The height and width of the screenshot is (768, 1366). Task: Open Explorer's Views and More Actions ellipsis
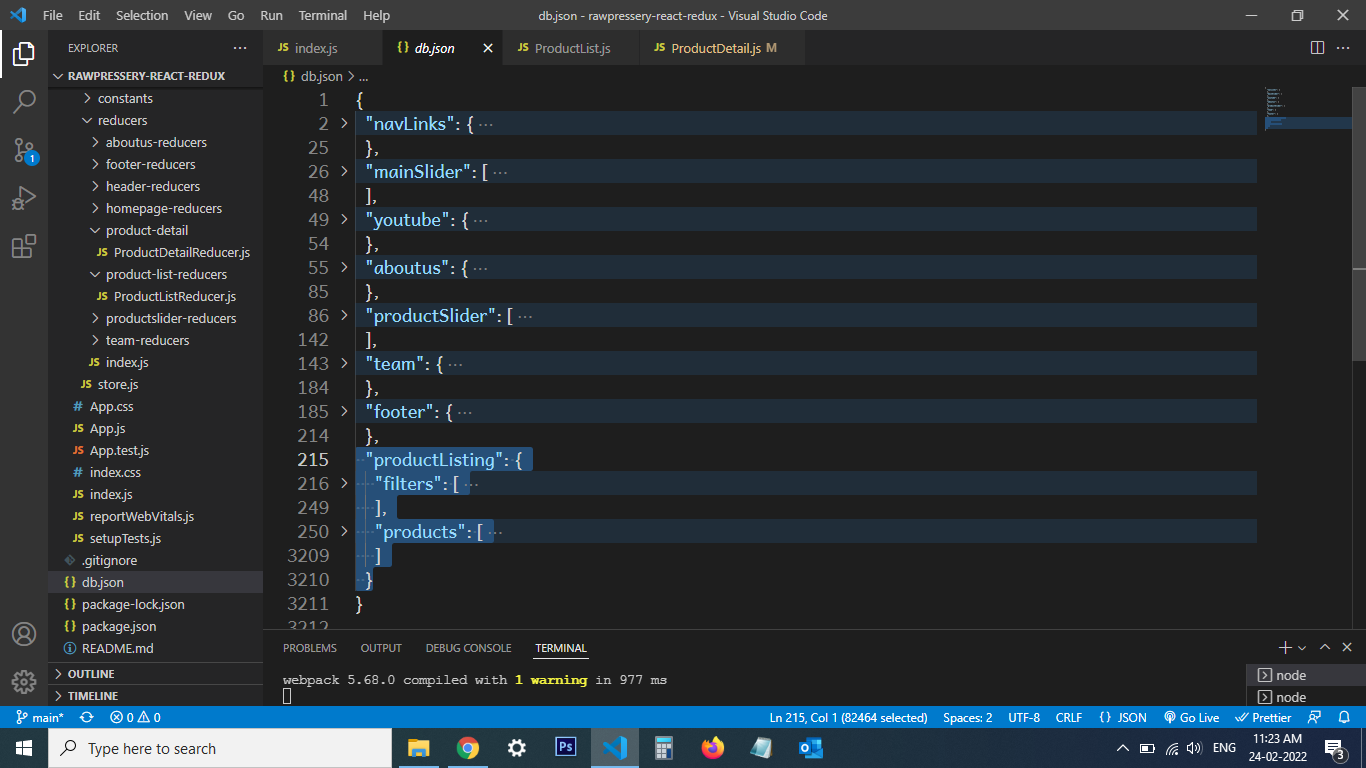pyautogui.click(x=240, y=48)
